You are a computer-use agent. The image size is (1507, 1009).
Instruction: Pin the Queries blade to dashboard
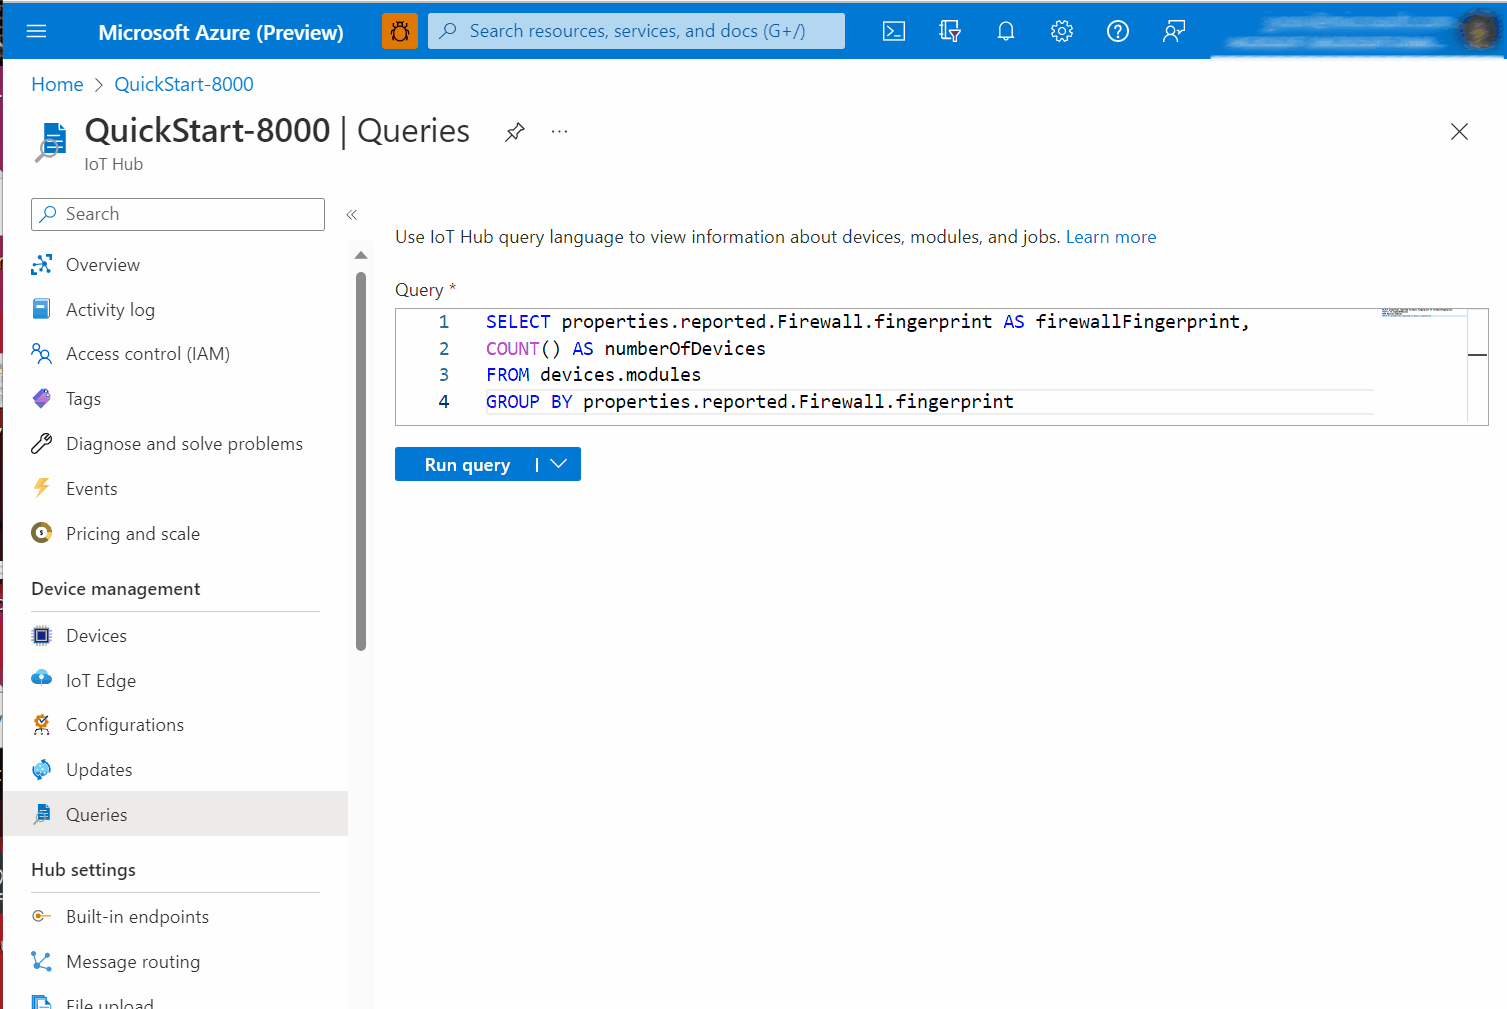(x=515, y=132)
